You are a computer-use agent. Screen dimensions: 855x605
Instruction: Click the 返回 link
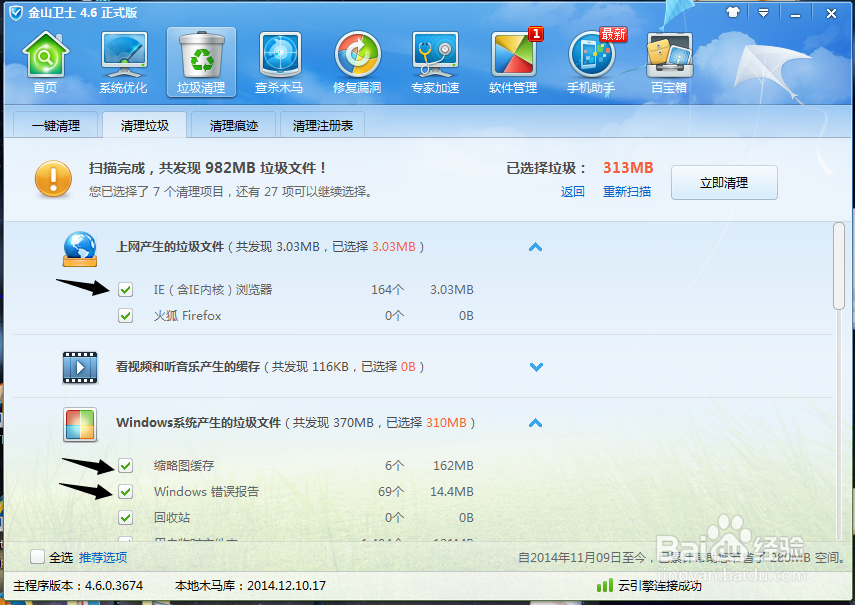pos(573,191)
